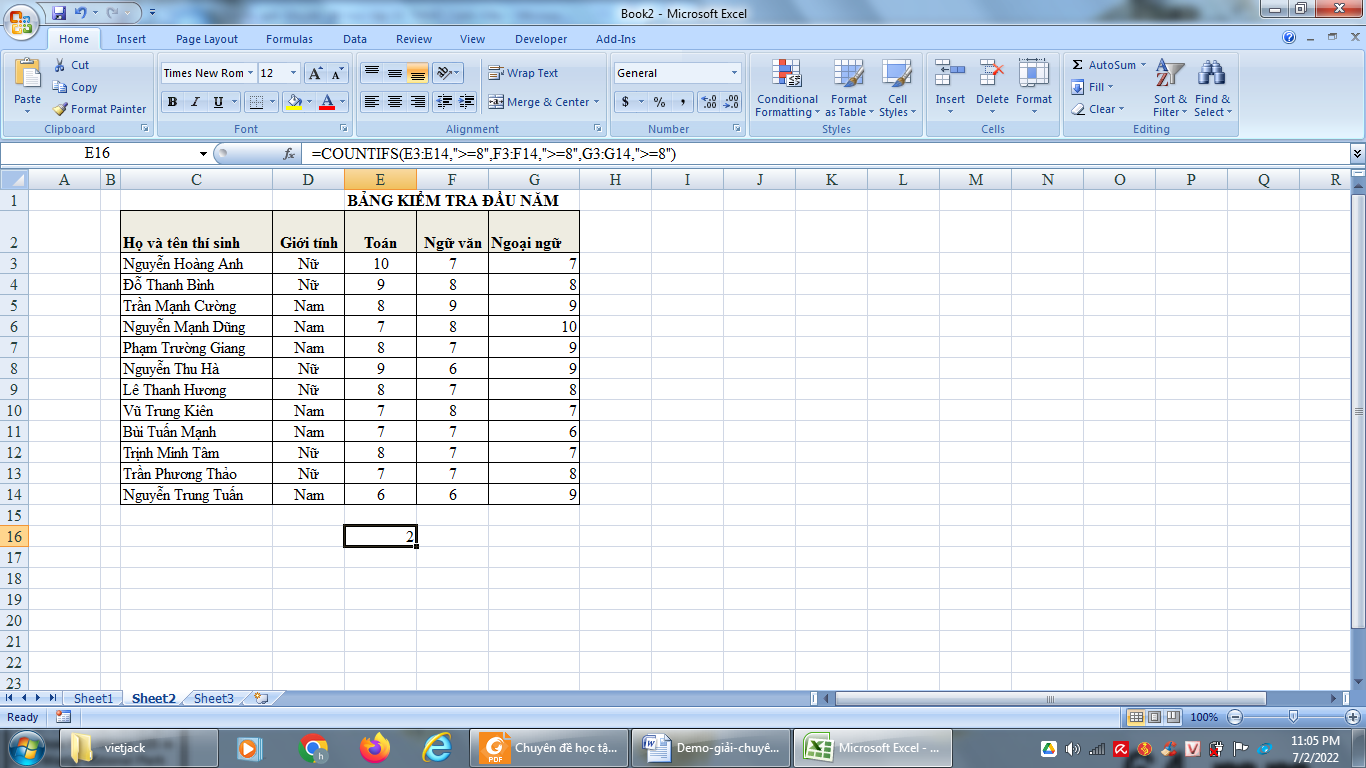Apply yellow Fill Color swatch

coord(294,102)
